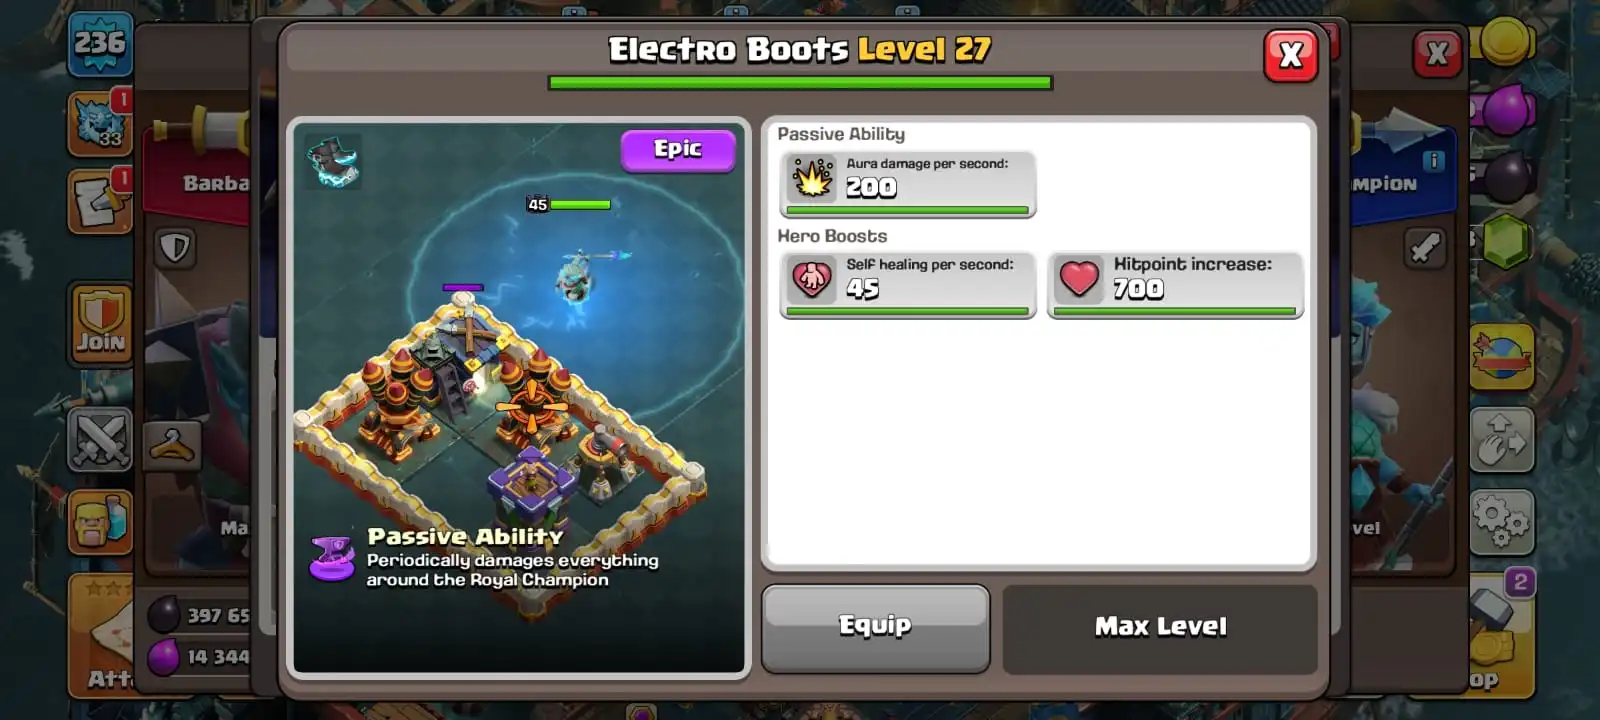
Task: Click the equipment level progress bar
Action: pyautogui.click(x=800, y=83)
